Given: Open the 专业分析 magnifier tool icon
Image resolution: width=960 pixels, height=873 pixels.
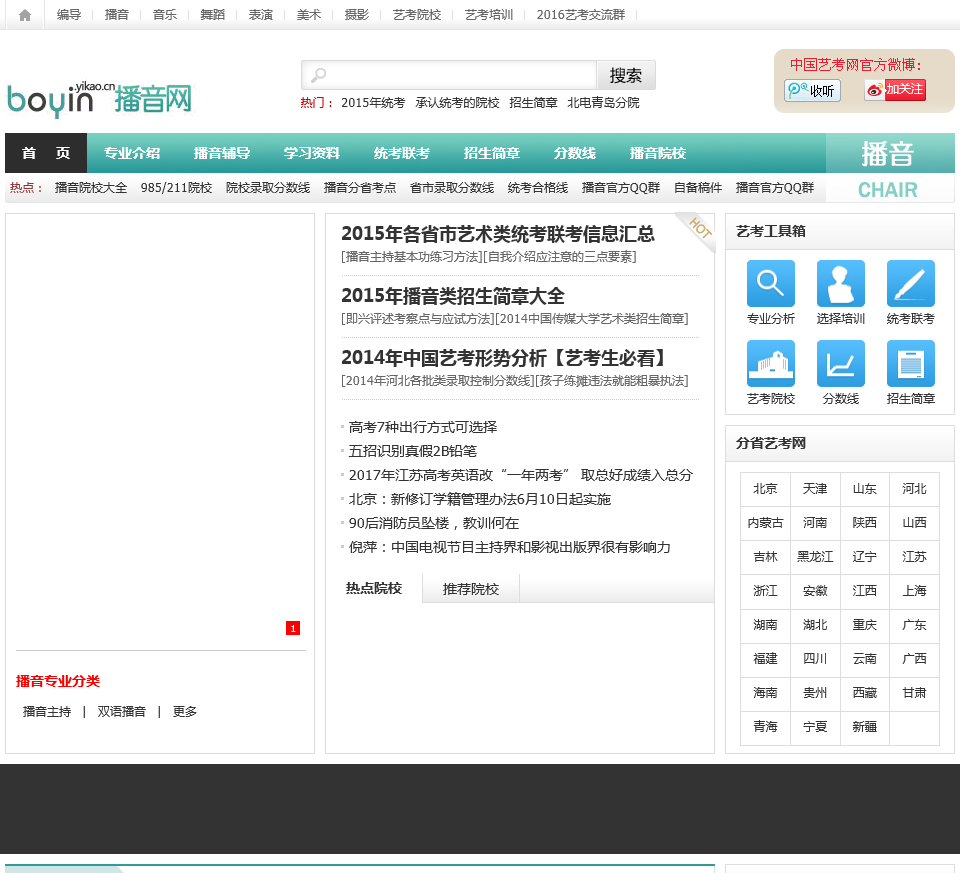Looking at the screenshot, I should [771, 283].
